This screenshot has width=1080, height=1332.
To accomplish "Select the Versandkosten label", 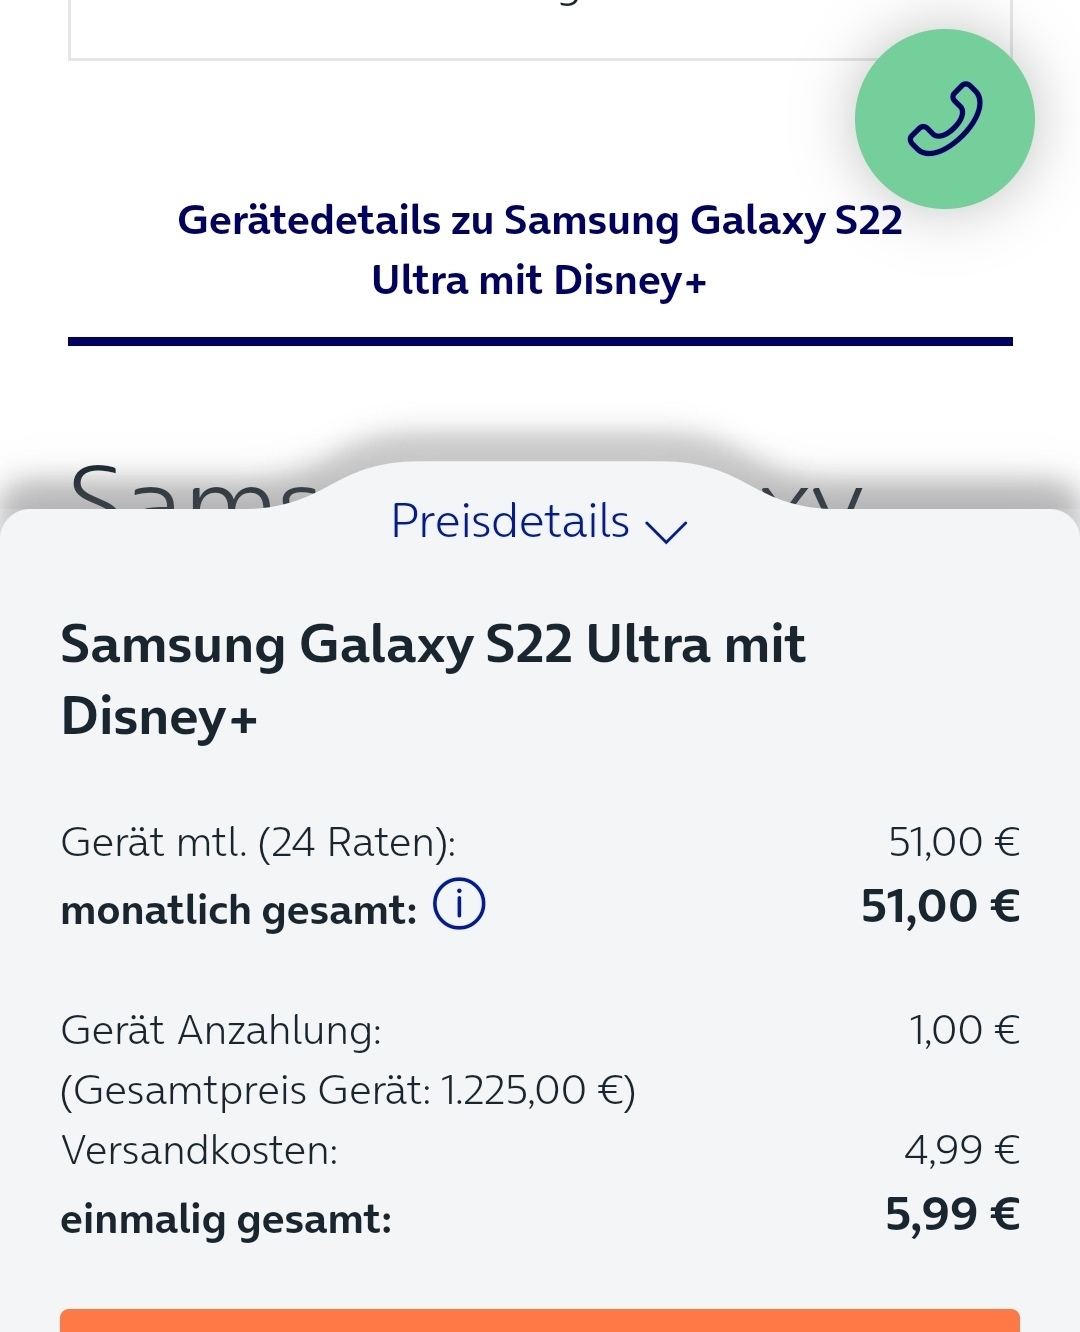I will pos(200,1150).
